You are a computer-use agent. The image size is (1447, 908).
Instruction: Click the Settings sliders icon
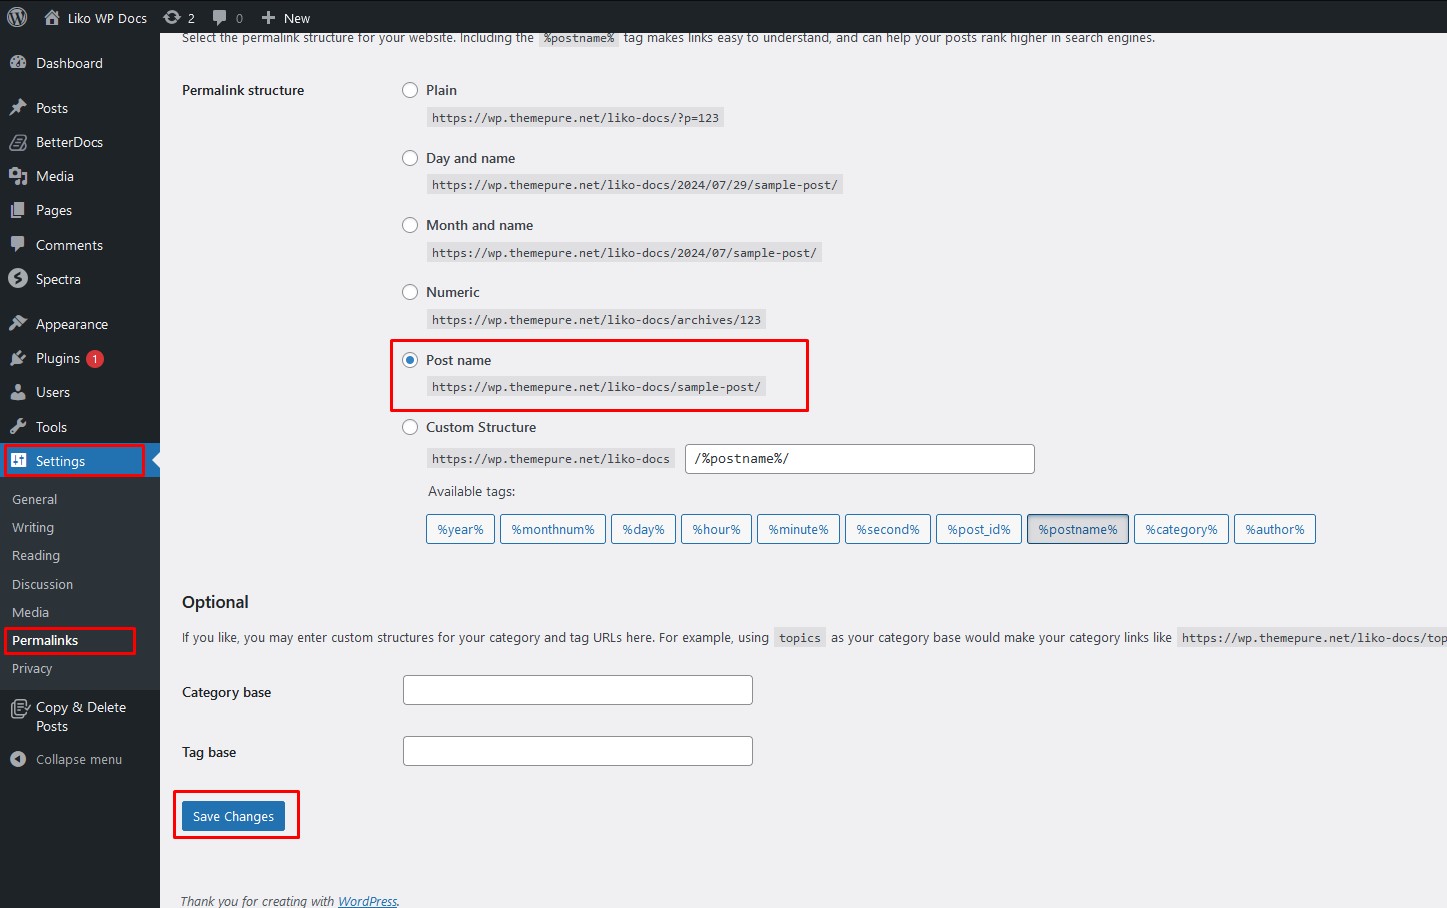coord(18,460)
